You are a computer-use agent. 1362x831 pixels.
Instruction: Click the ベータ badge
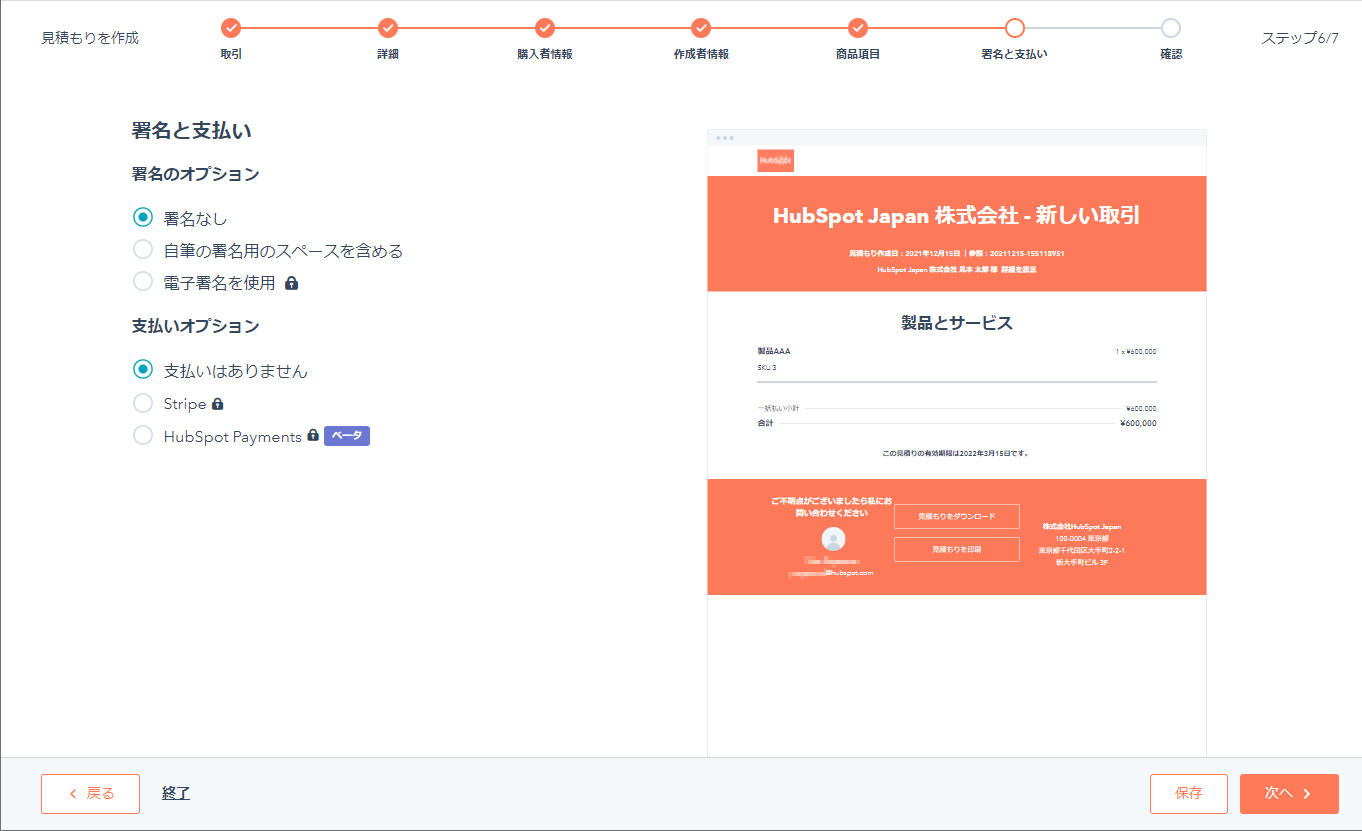pyautogui.click(x=347, y=436)
